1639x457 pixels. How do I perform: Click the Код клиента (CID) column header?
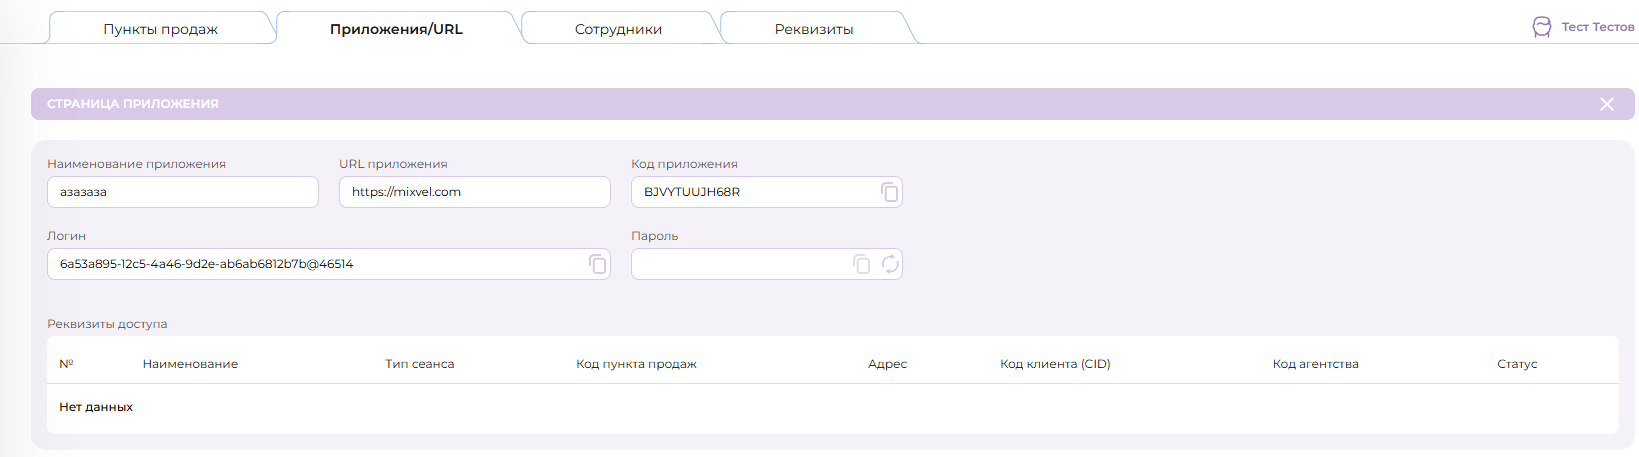(x=1055, y=364)
